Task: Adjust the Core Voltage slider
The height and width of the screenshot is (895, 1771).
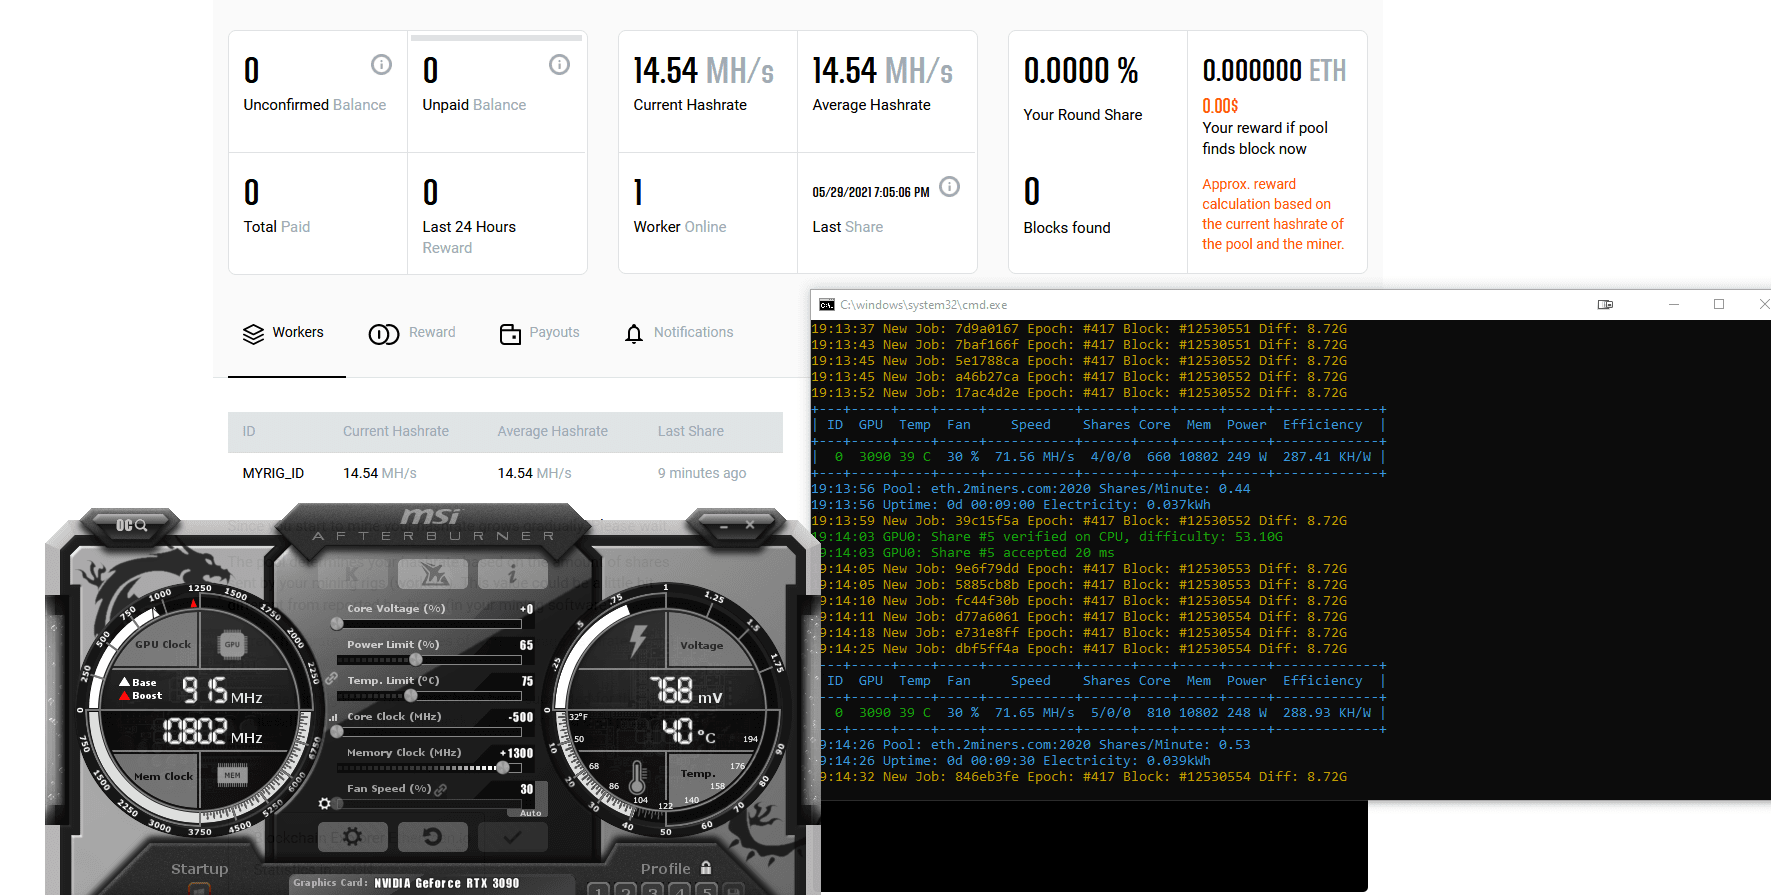Action: (x=429, y=624)
